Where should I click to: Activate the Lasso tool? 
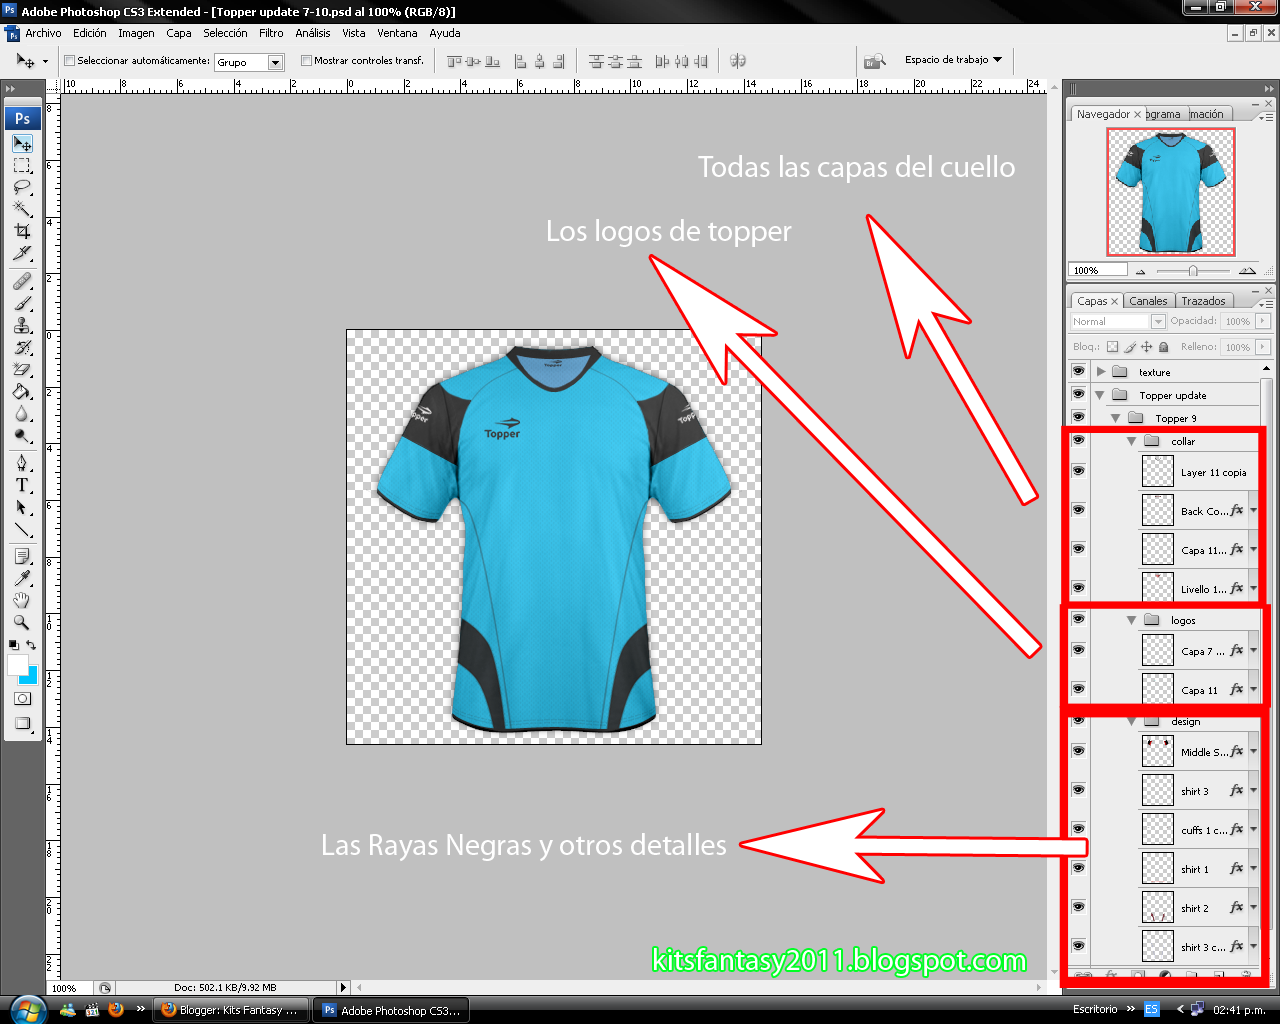22,187
